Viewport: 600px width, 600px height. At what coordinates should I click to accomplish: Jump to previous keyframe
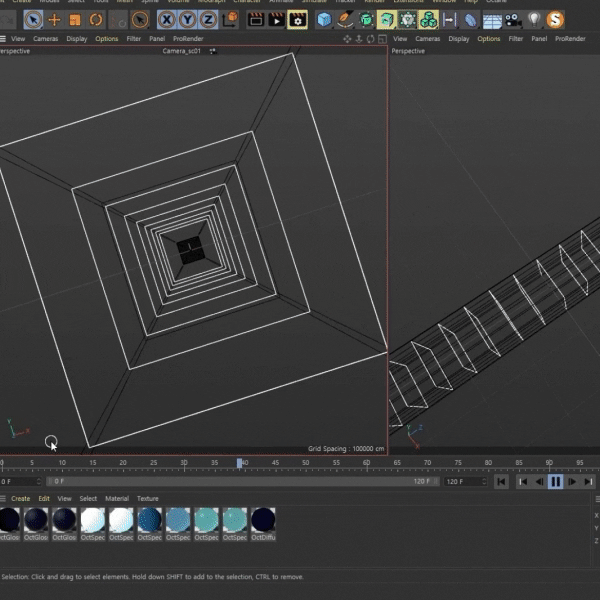(x=523, y=481)
